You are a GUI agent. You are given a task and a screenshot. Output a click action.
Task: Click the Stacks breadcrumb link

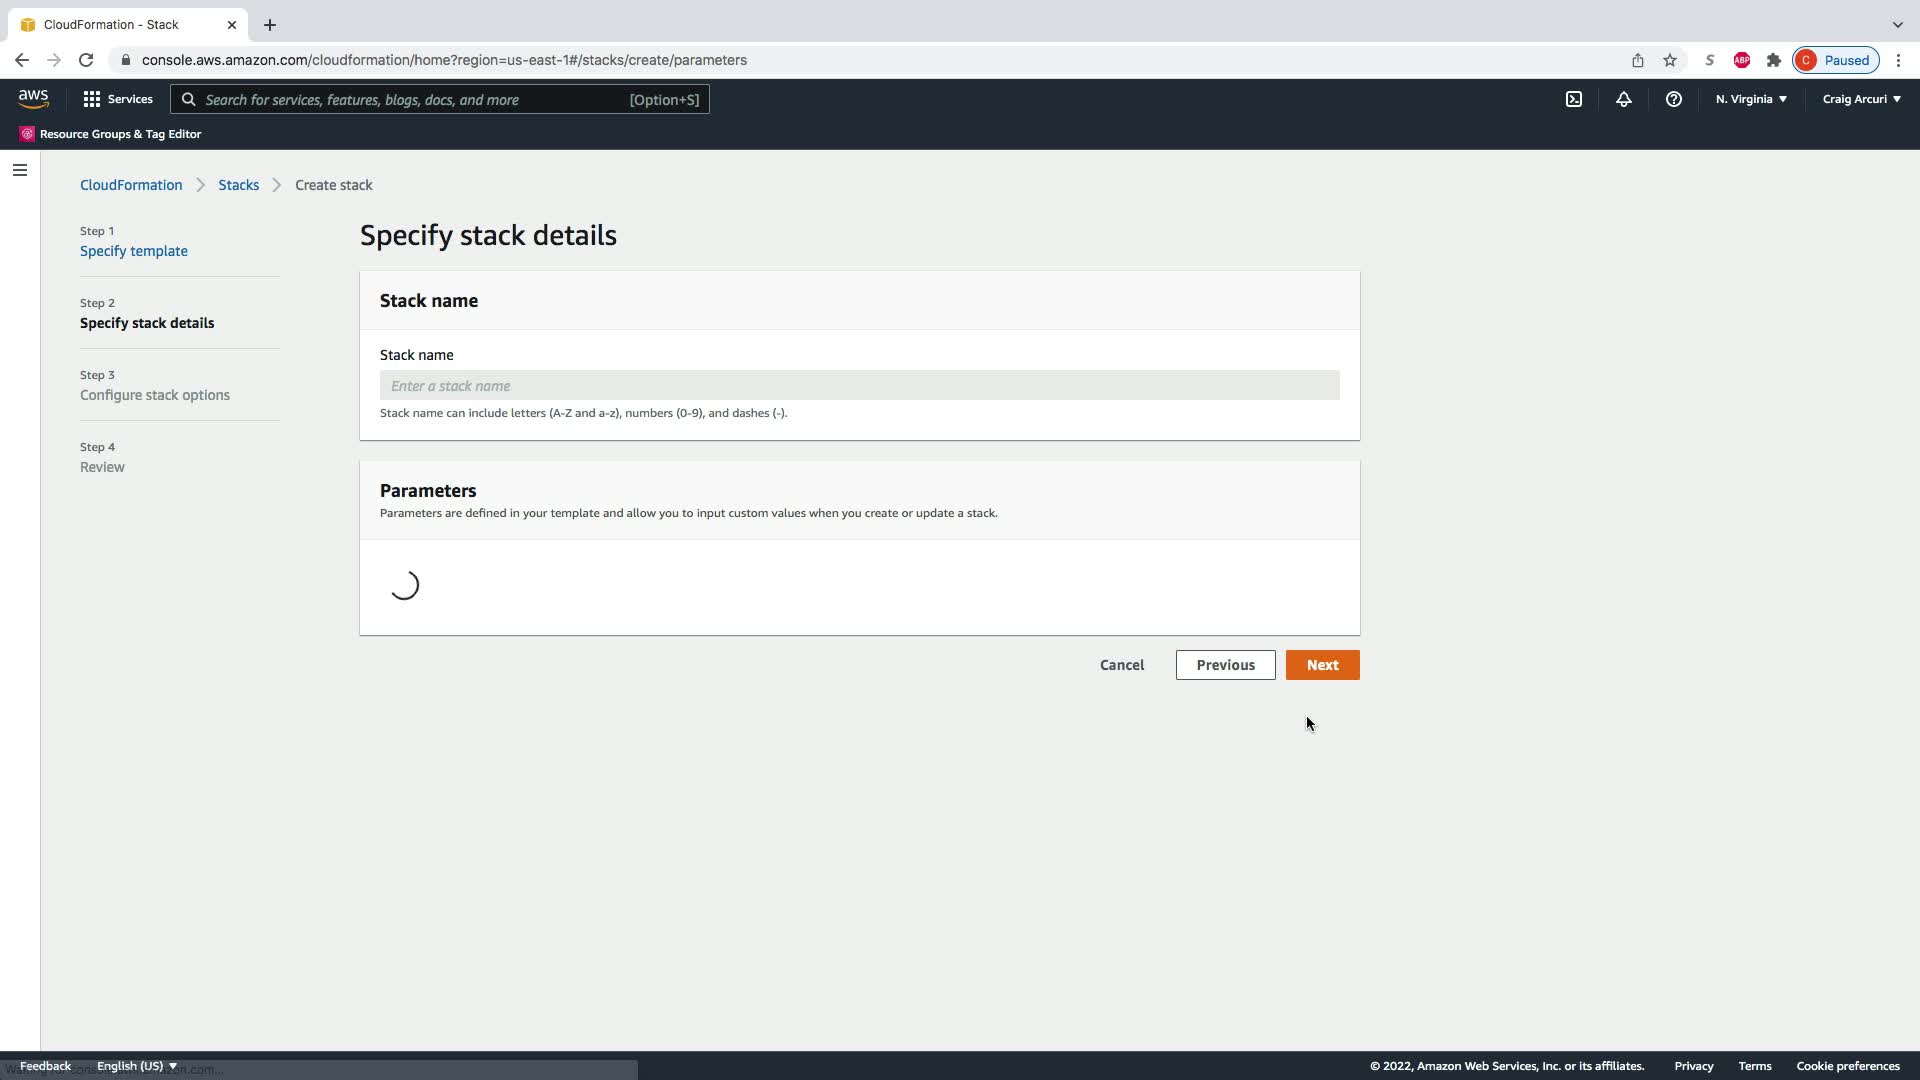(238, 185)
